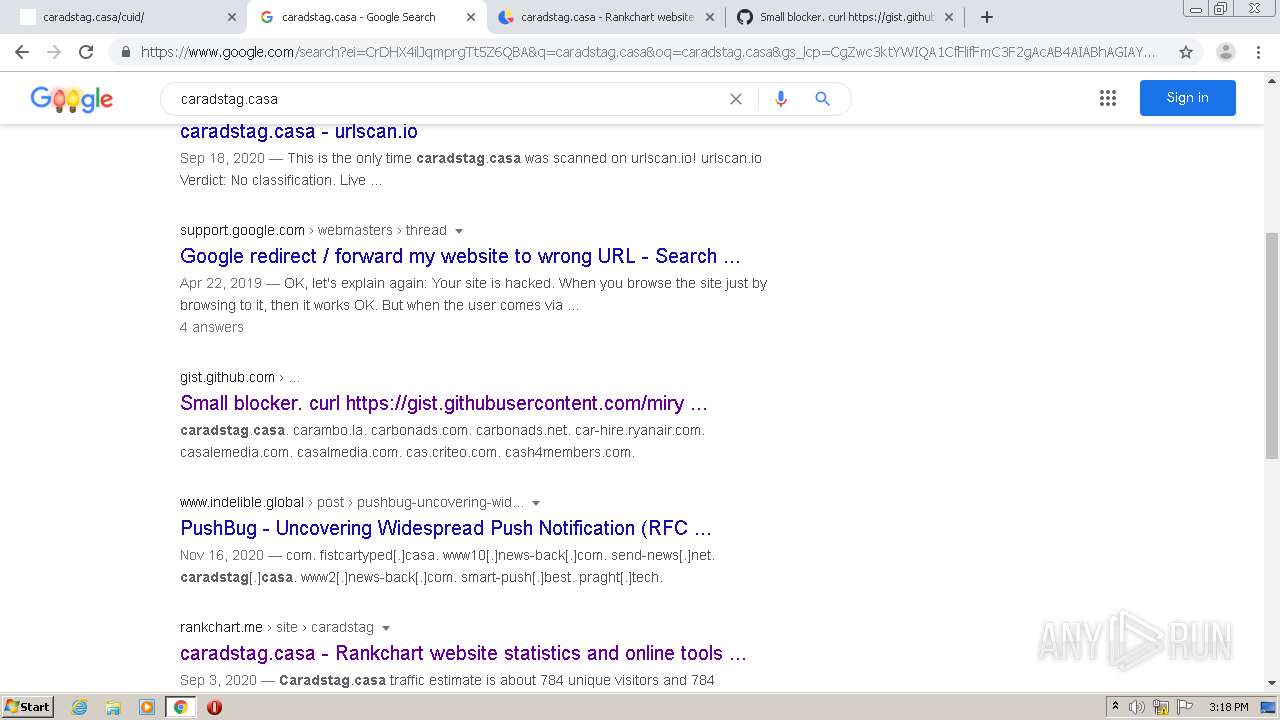
Task: Open Google redirect / forward my website result
Action: tap(460, 256)
